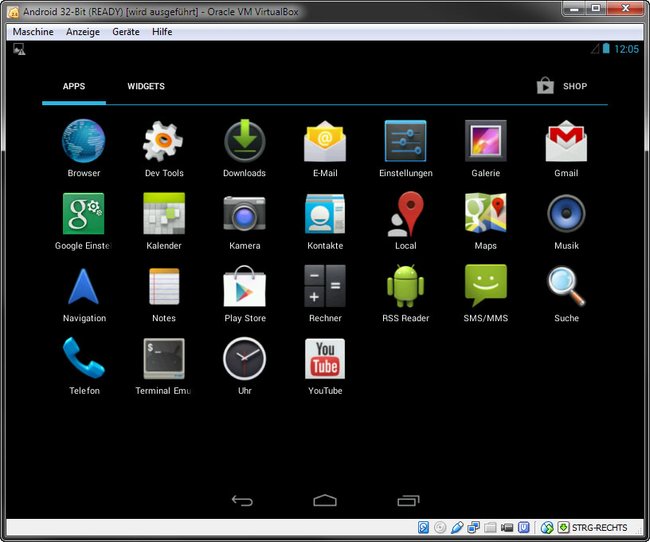This screenshot has width=650, height=542.
Task: Open the Hilfe menu
Action: point(162,32)
